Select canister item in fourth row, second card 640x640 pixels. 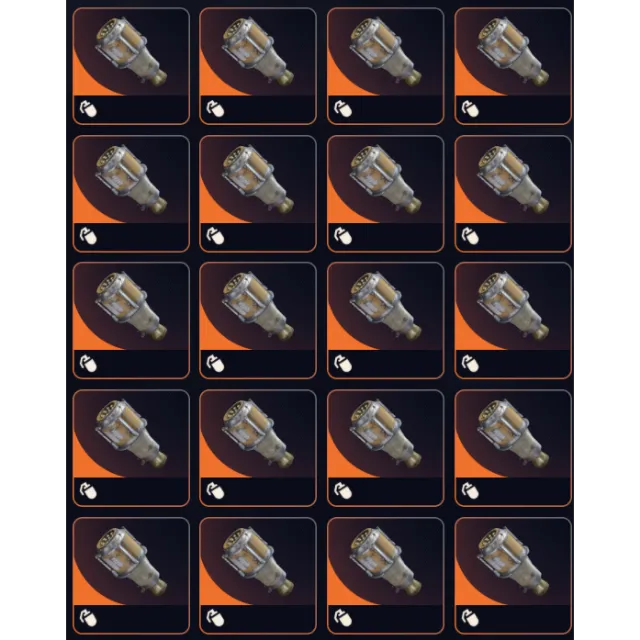click(258, 433)
